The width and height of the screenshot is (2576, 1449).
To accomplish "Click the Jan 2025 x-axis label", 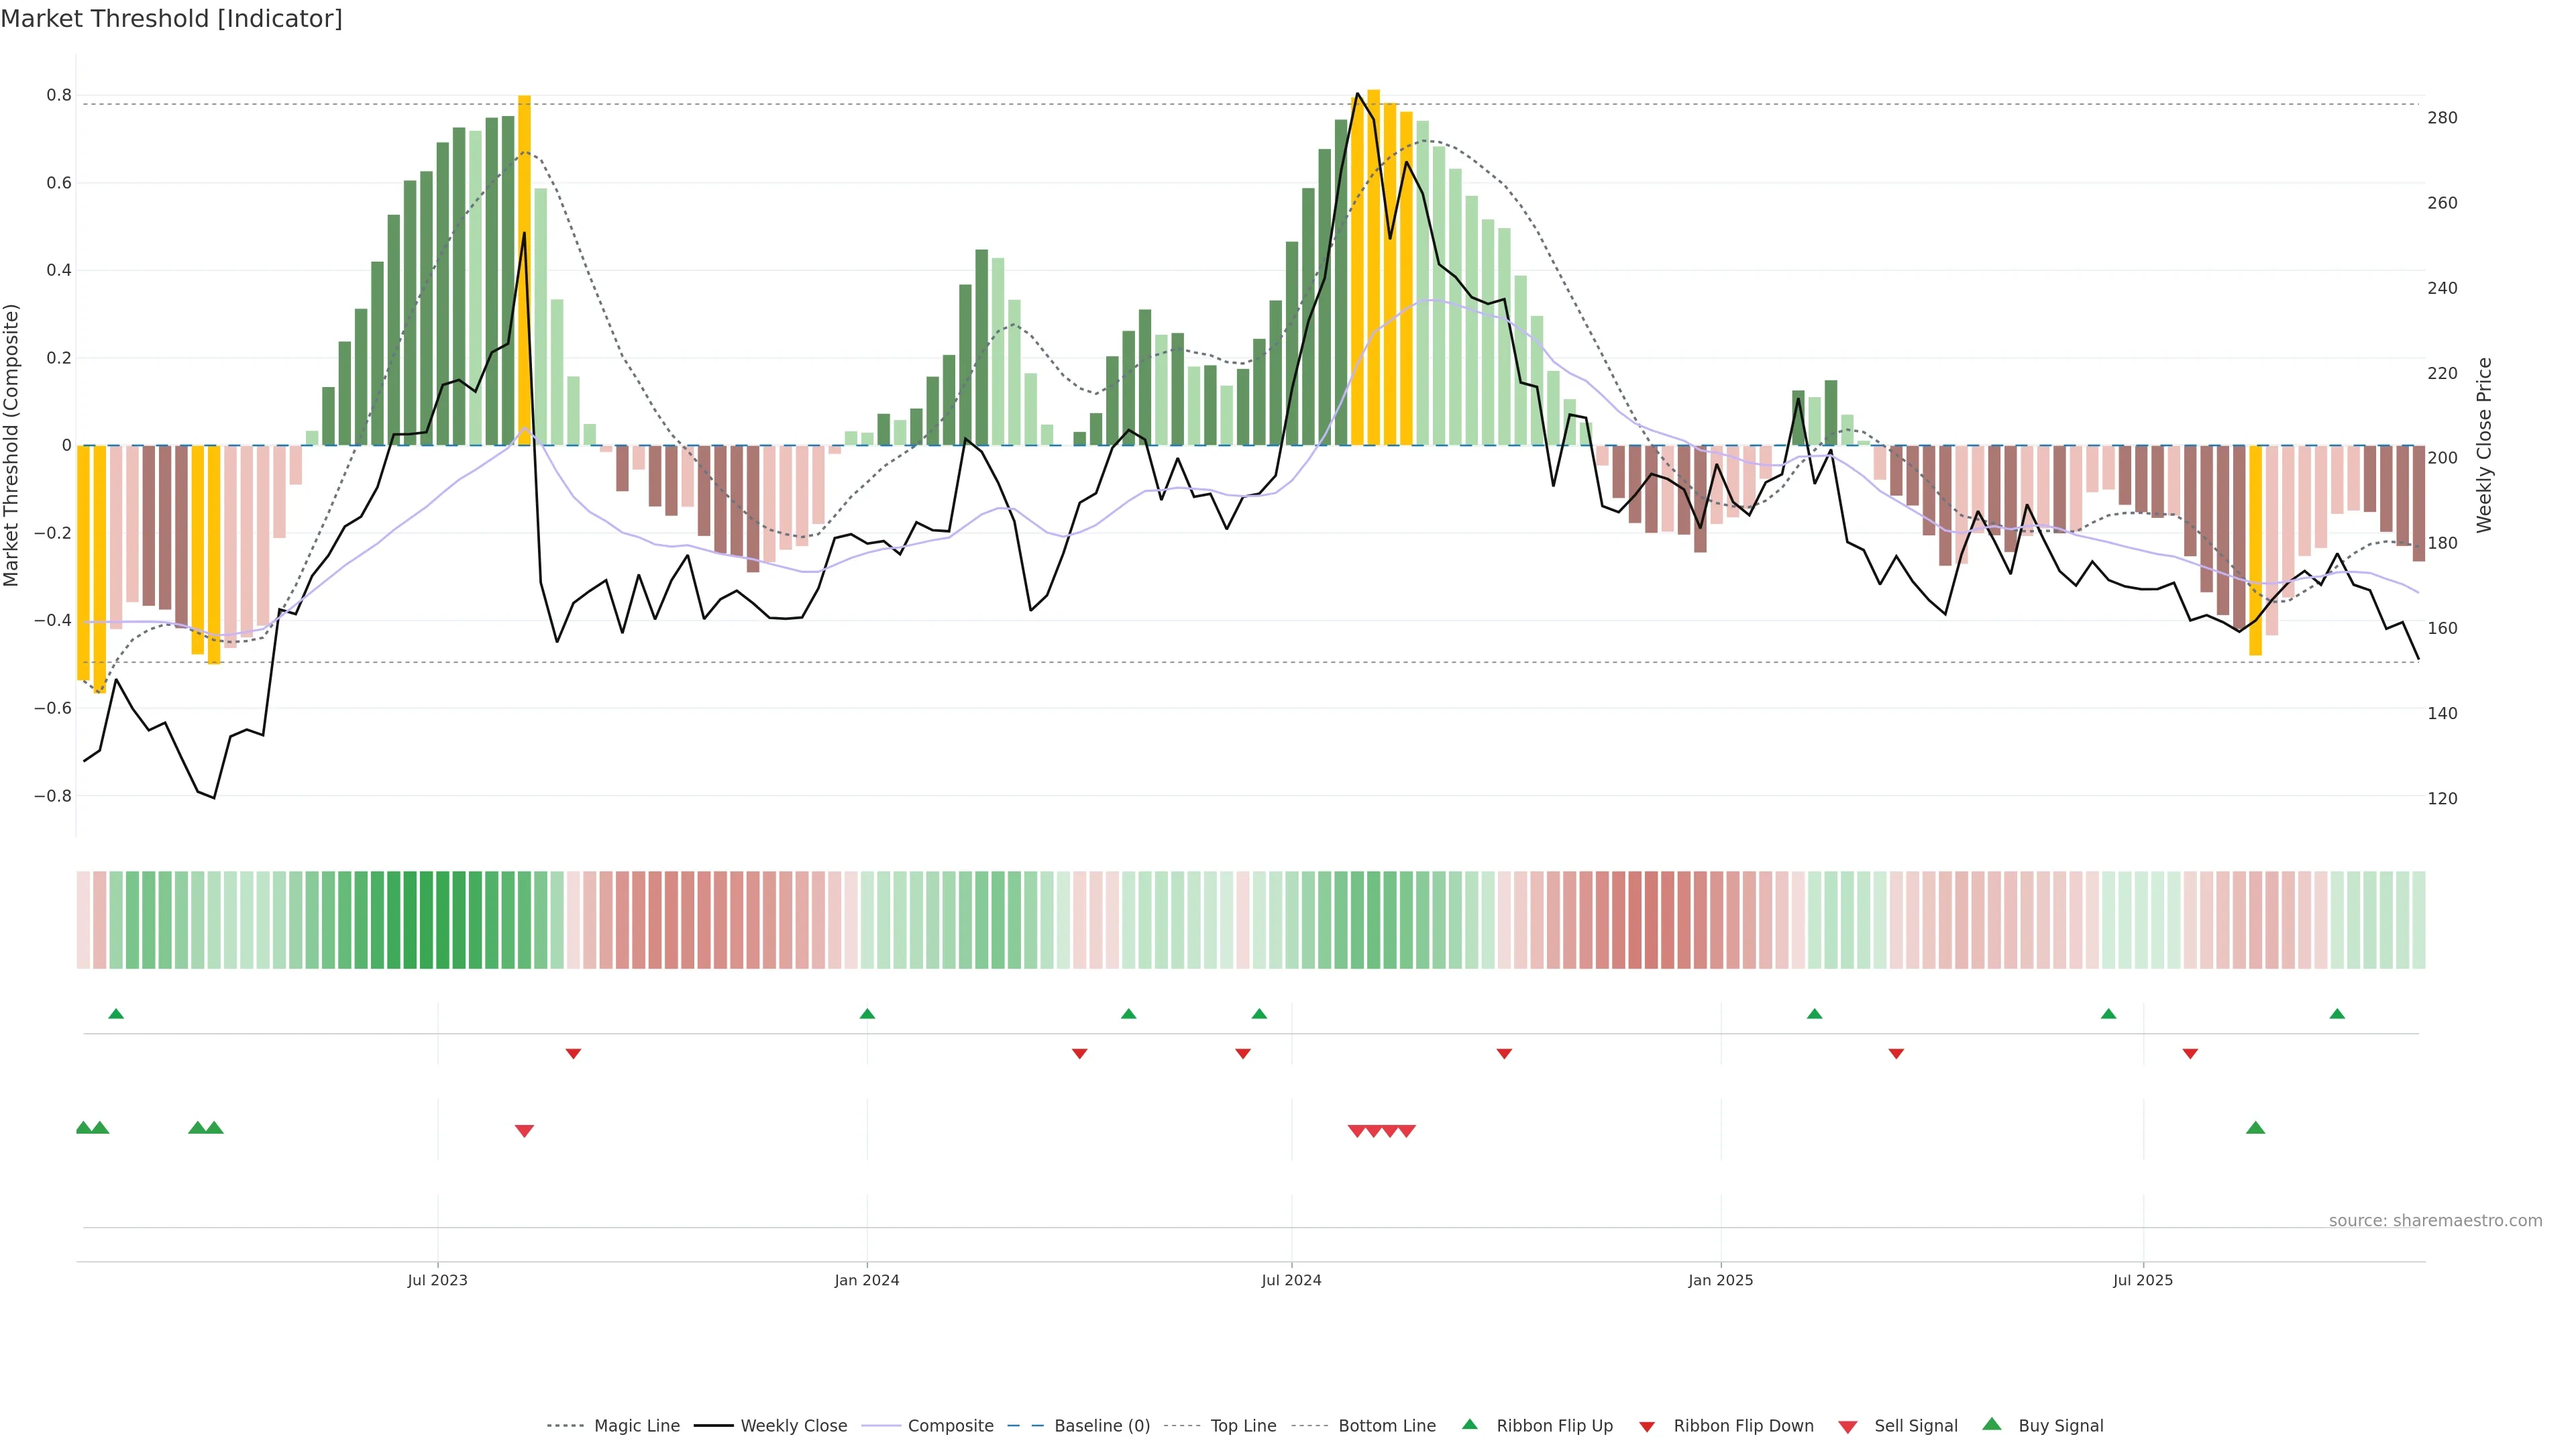I will (1720, 1280).
